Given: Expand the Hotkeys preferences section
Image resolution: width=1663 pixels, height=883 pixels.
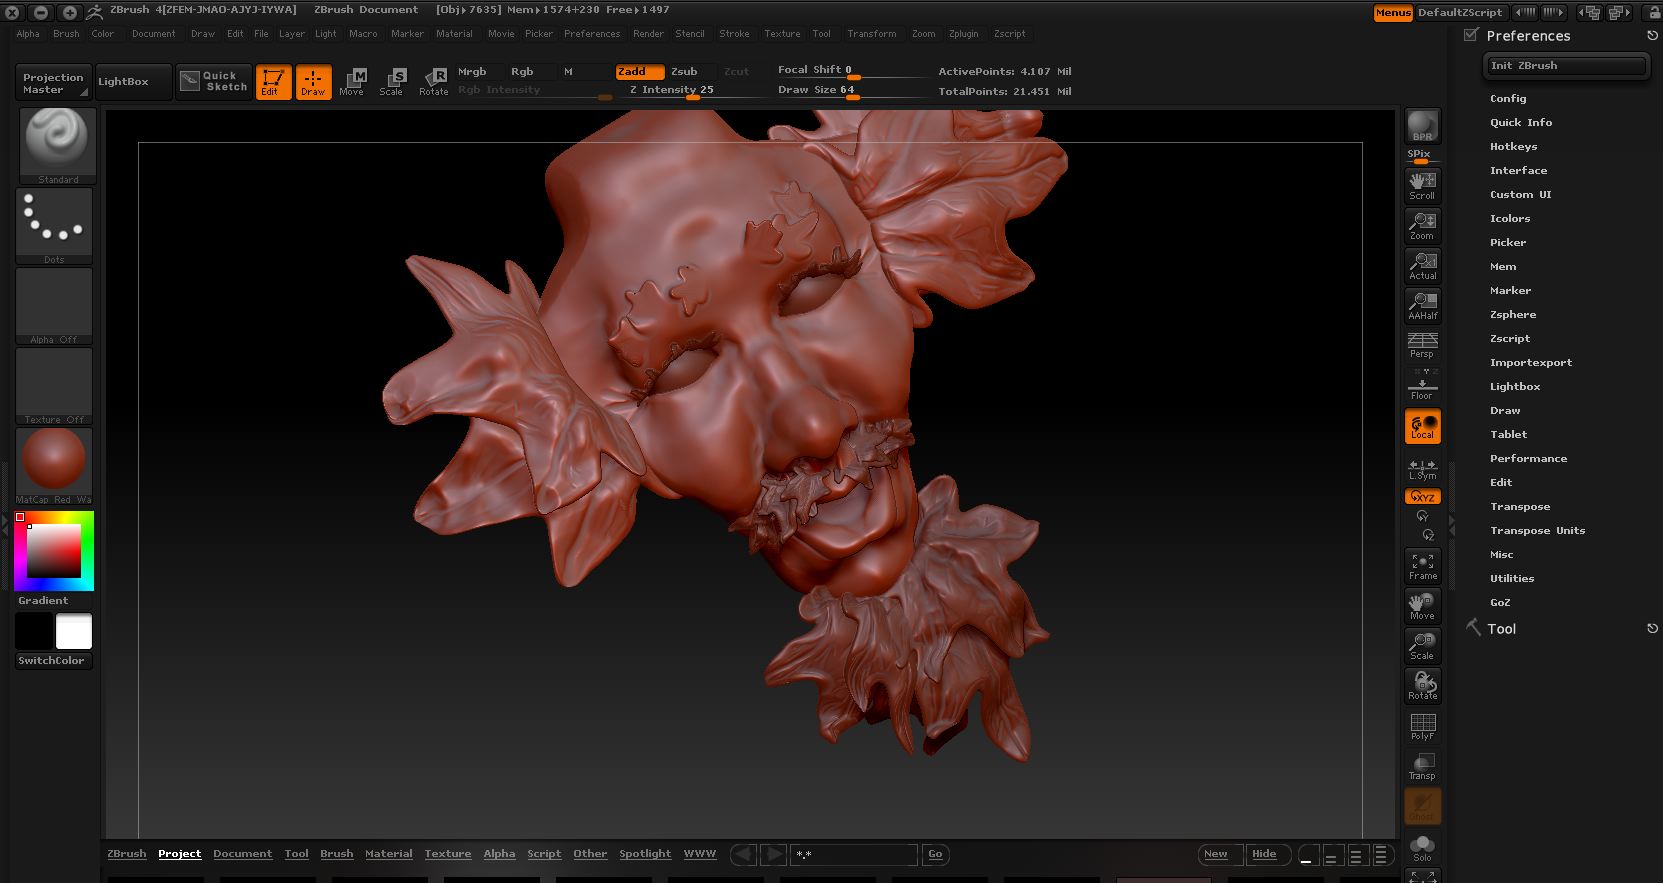Looking at the screenshot, I should tap(1513, 147).
